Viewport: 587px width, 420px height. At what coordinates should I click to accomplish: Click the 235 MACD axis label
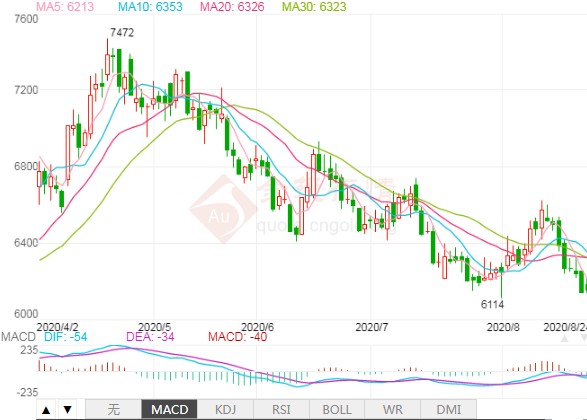click(x=29, y=350)
